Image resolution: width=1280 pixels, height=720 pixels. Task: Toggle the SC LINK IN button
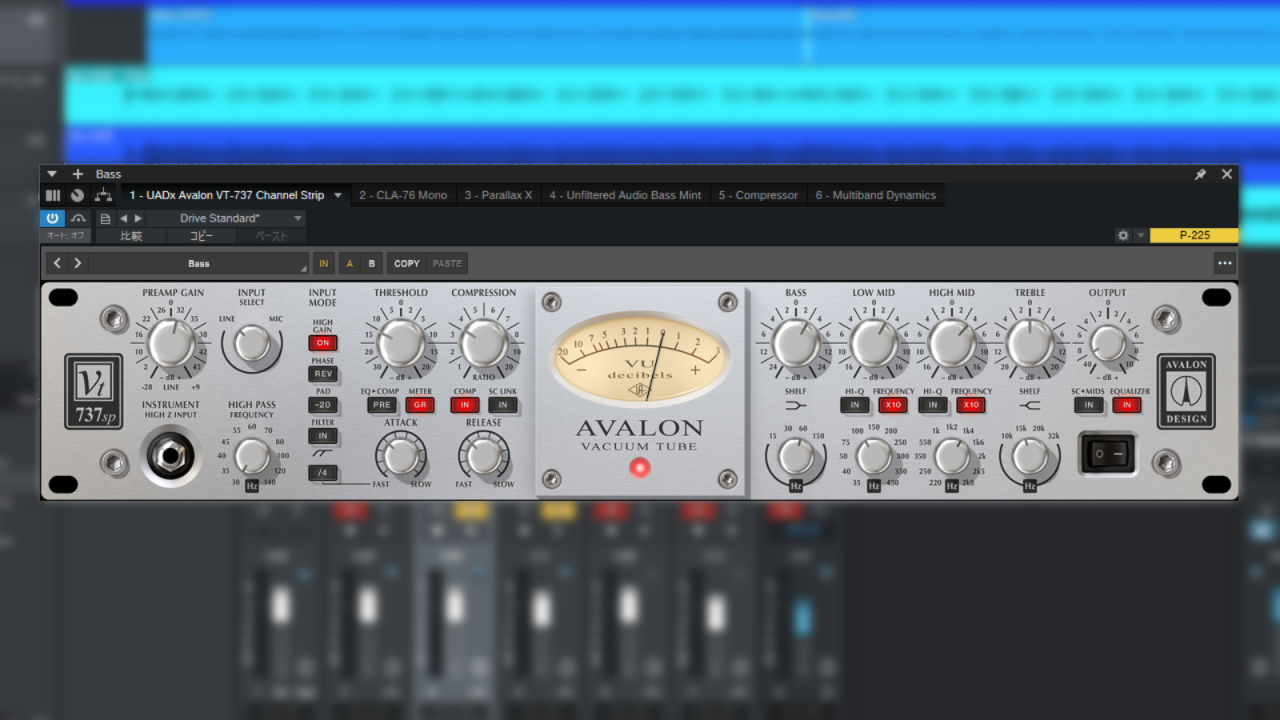point(502,405)
